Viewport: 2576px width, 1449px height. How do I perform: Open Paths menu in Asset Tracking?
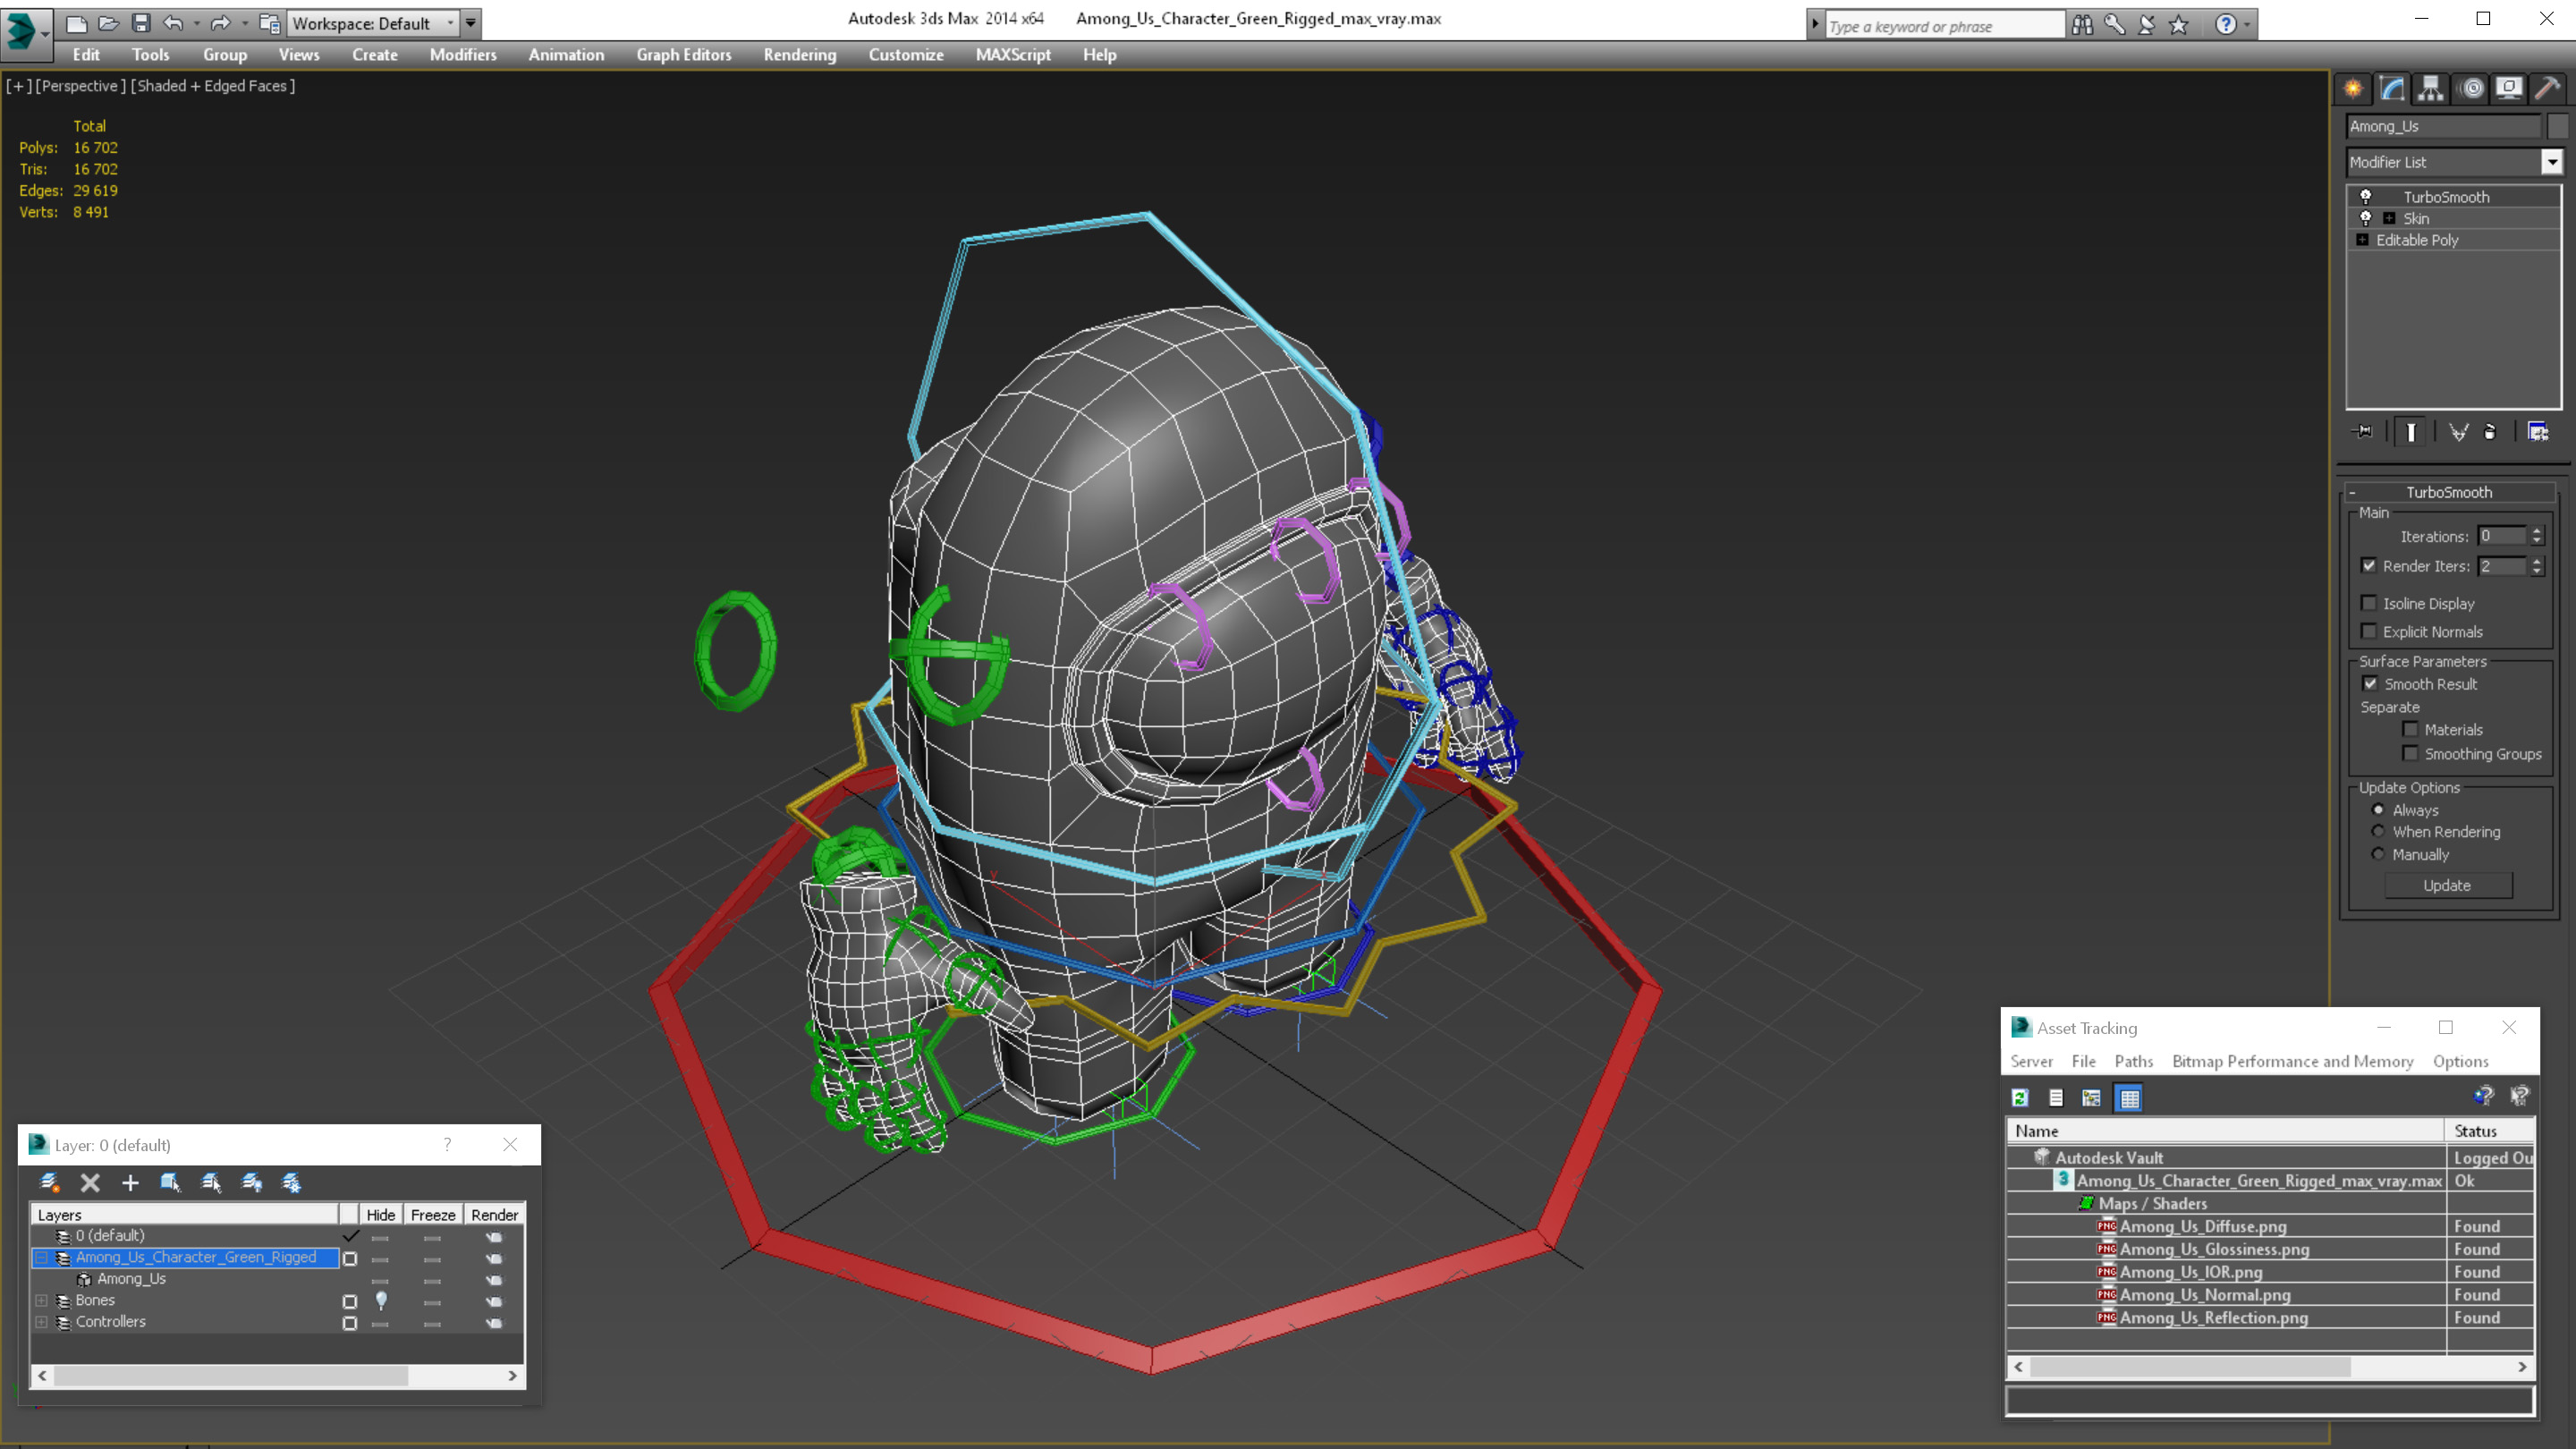tap(2133, 1062)
